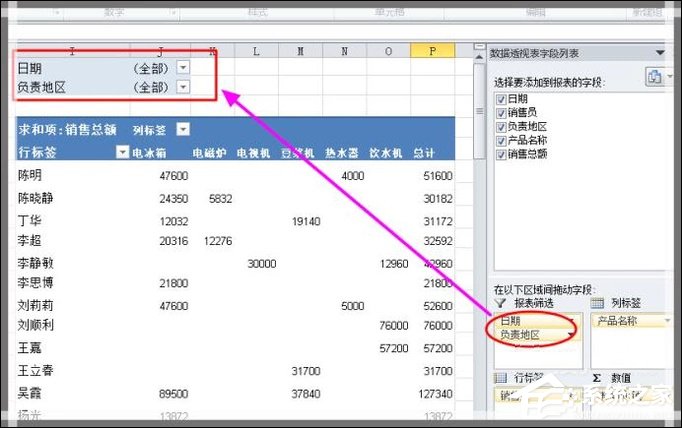Uncheck the 销售总额 field checkbox

point(501,155)
